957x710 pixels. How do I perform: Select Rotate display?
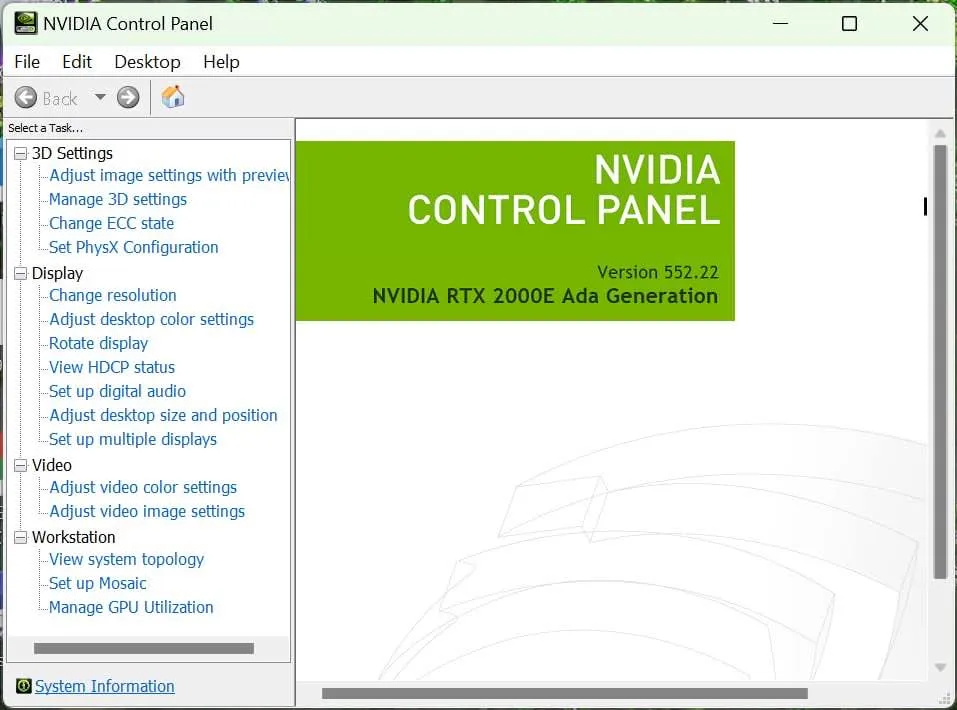pos(98,343)
